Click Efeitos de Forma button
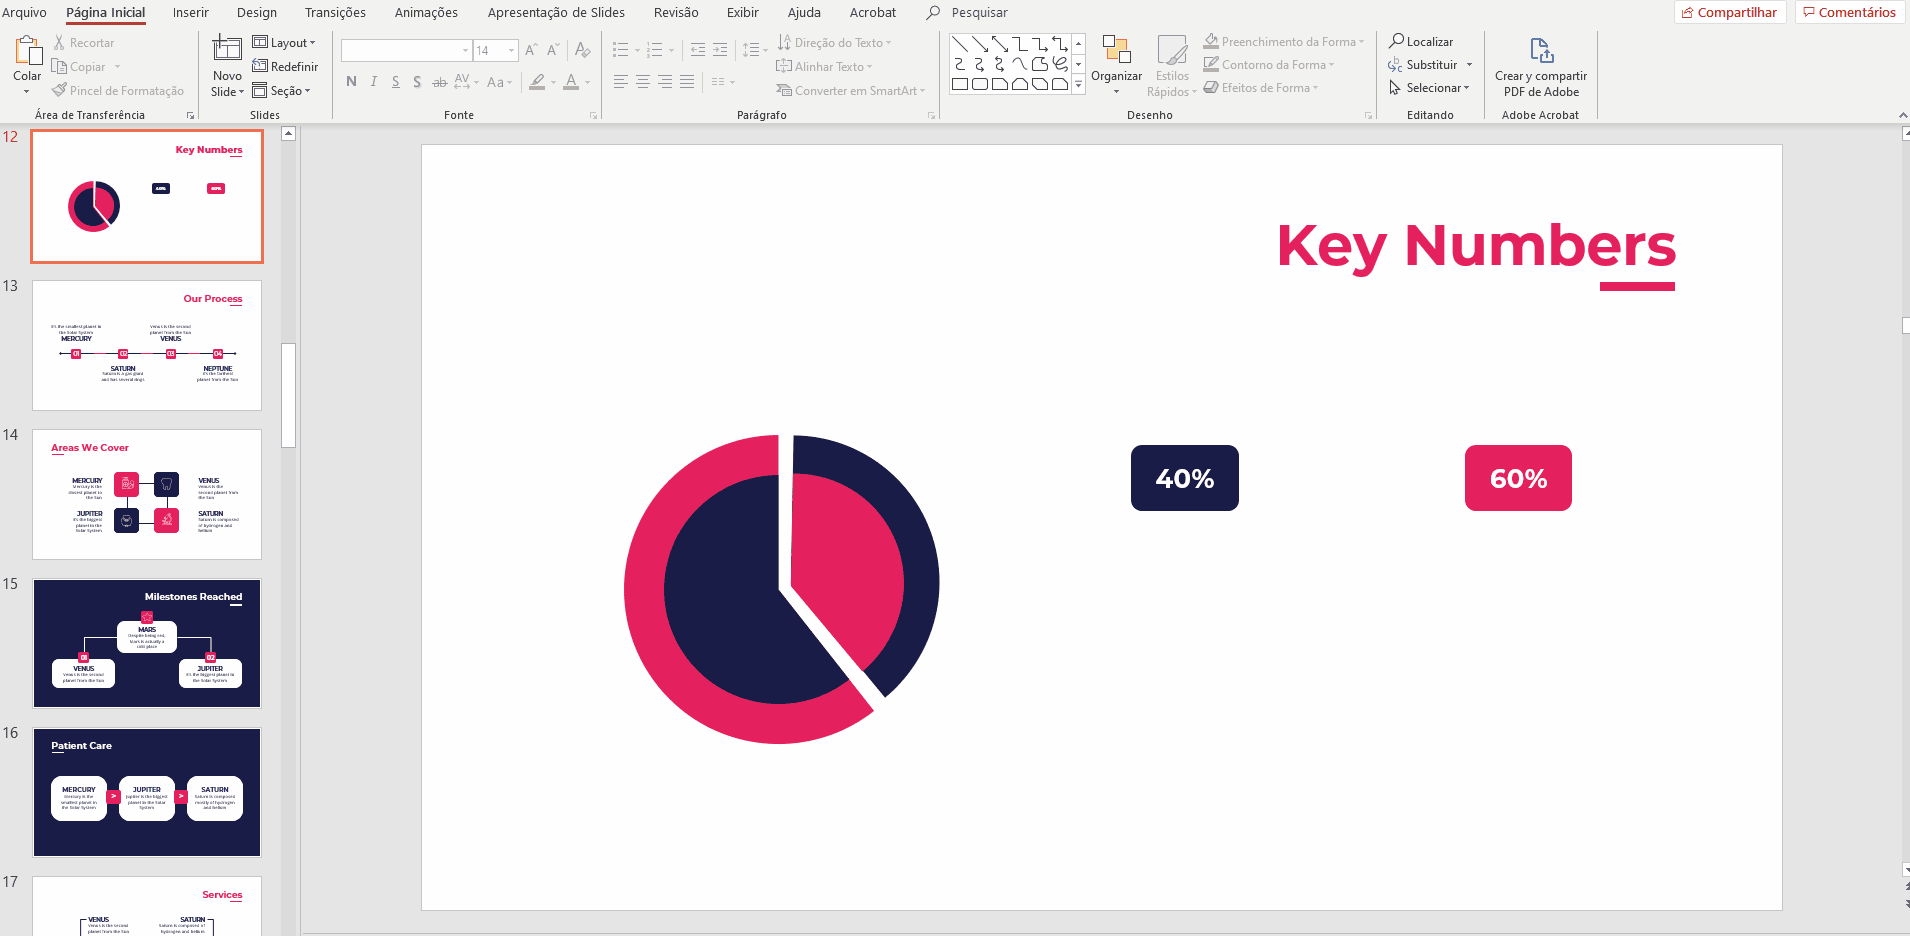 1261,88
